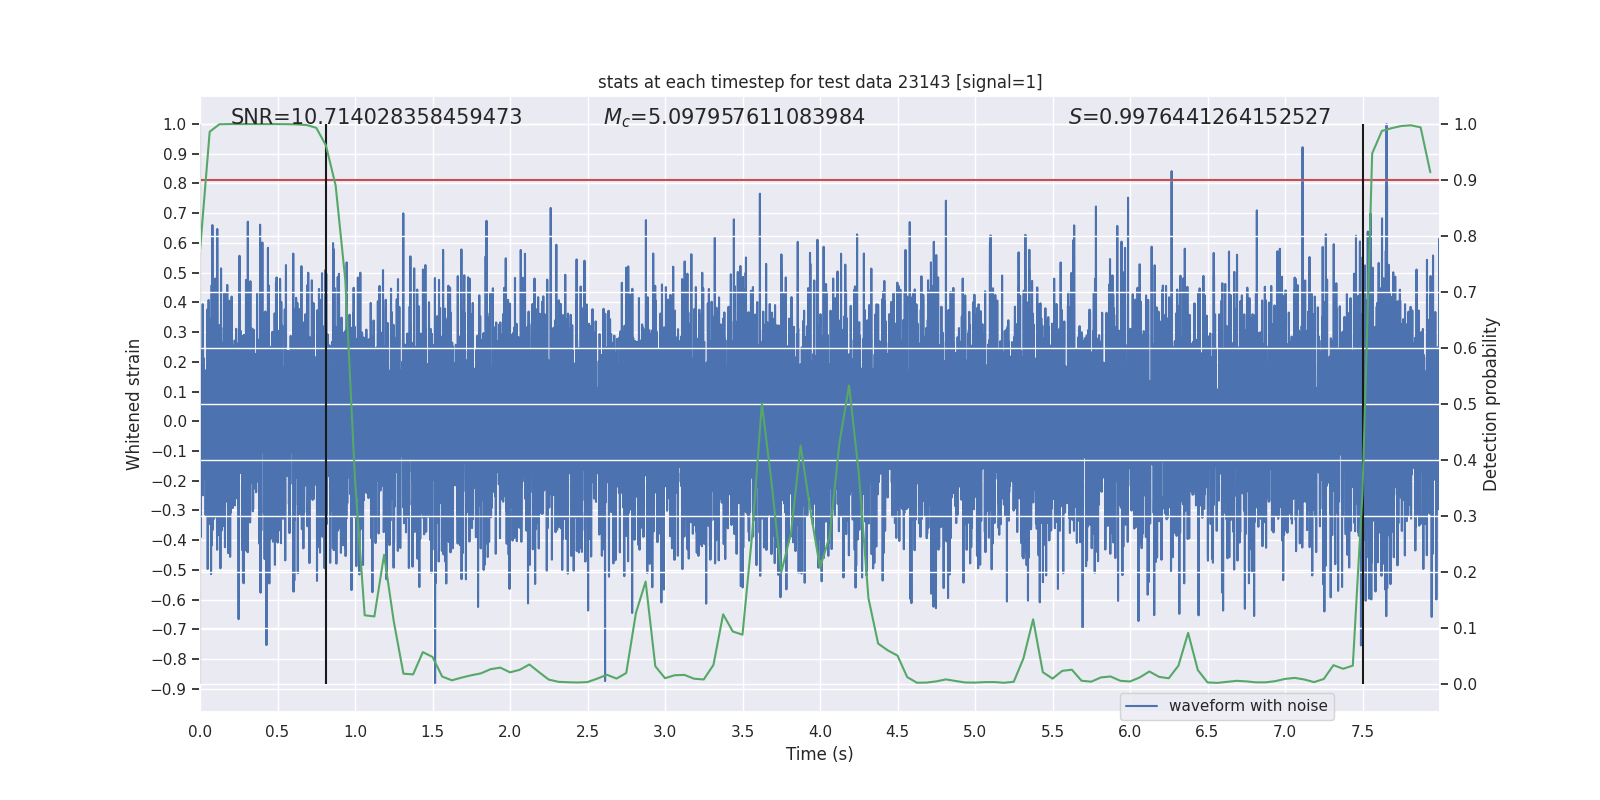Screen dimensions: 1600x800
Task: Select the 'Whitened strain' y-axis label
Action: [x=134, y=404]
